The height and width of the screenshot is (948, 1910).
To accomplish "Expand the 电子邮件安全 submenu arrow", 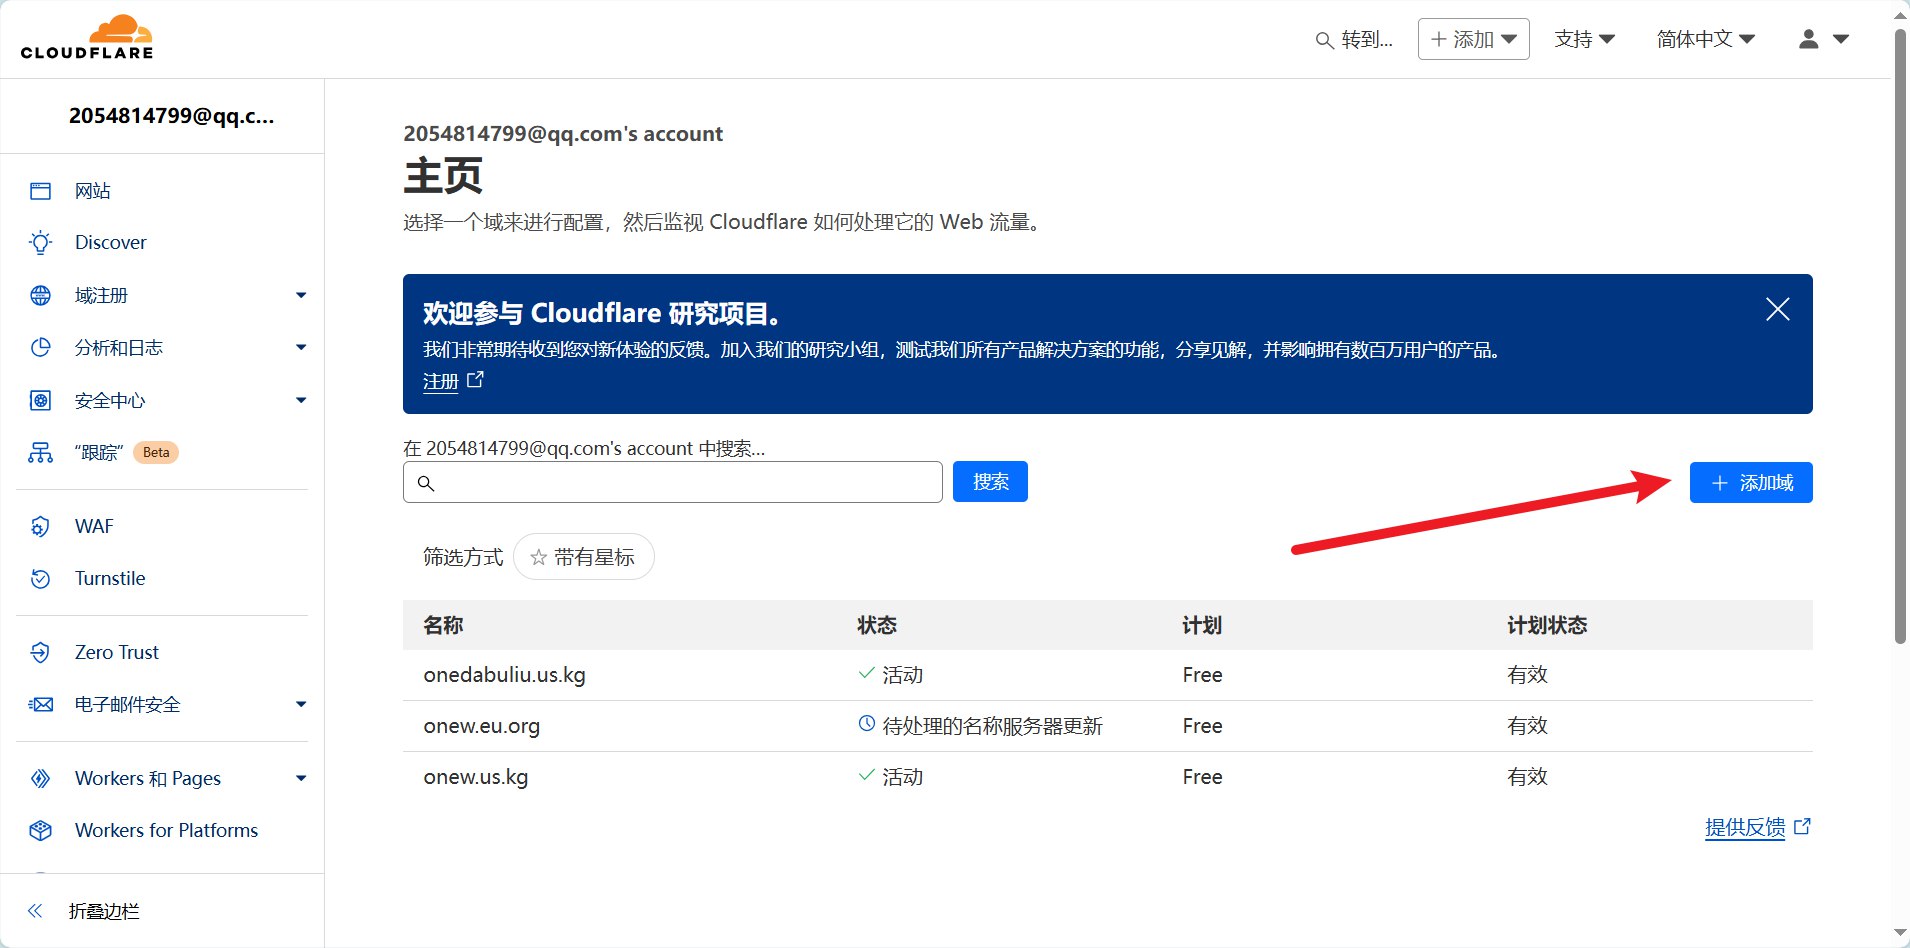I will [301, 704].
